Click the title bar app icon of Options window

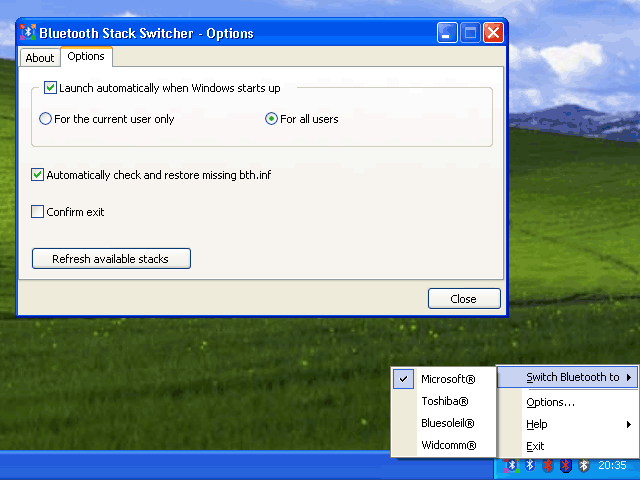pyautogui.click(x=28, y=33)
